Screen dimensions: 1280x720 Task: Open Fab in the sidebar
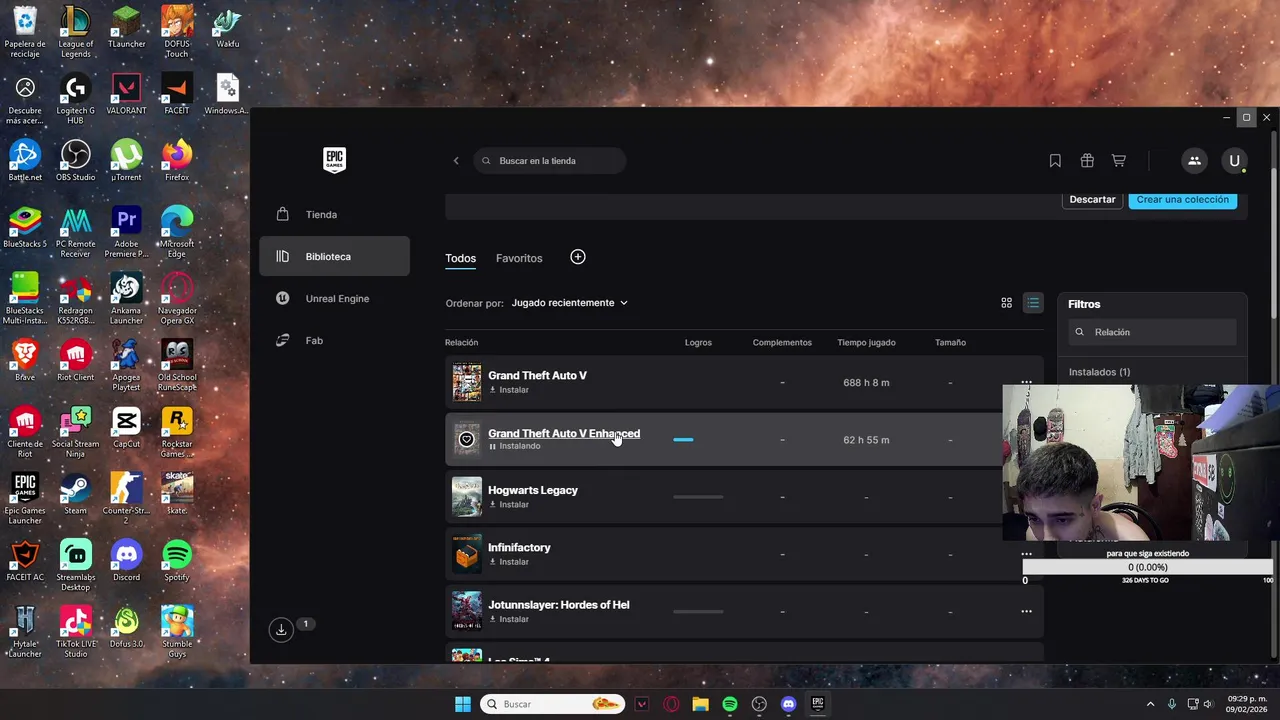pyautogui.click(x=334, y=340)
